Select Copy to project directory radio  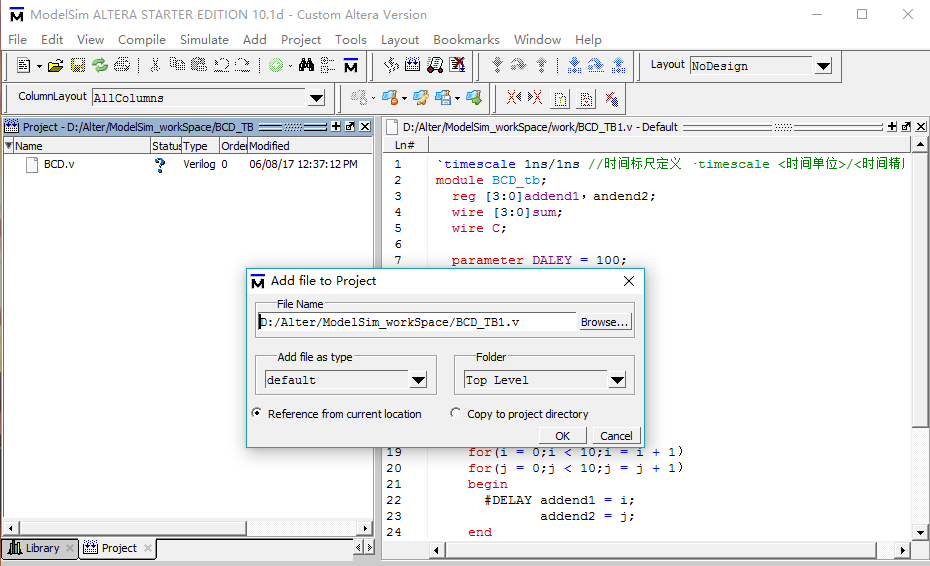coord(455,412)
